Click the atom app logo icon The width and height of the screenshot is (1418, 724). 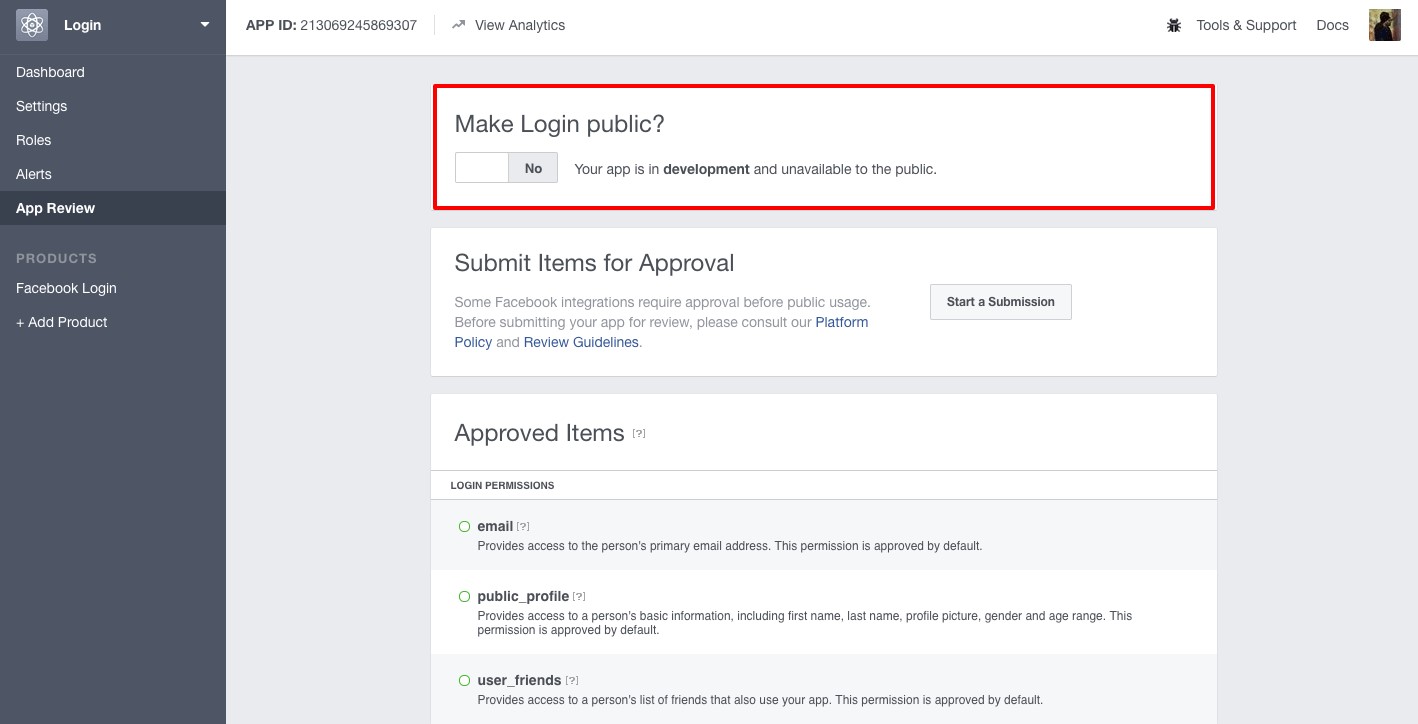pyautogui.click(x=32, y=25)
